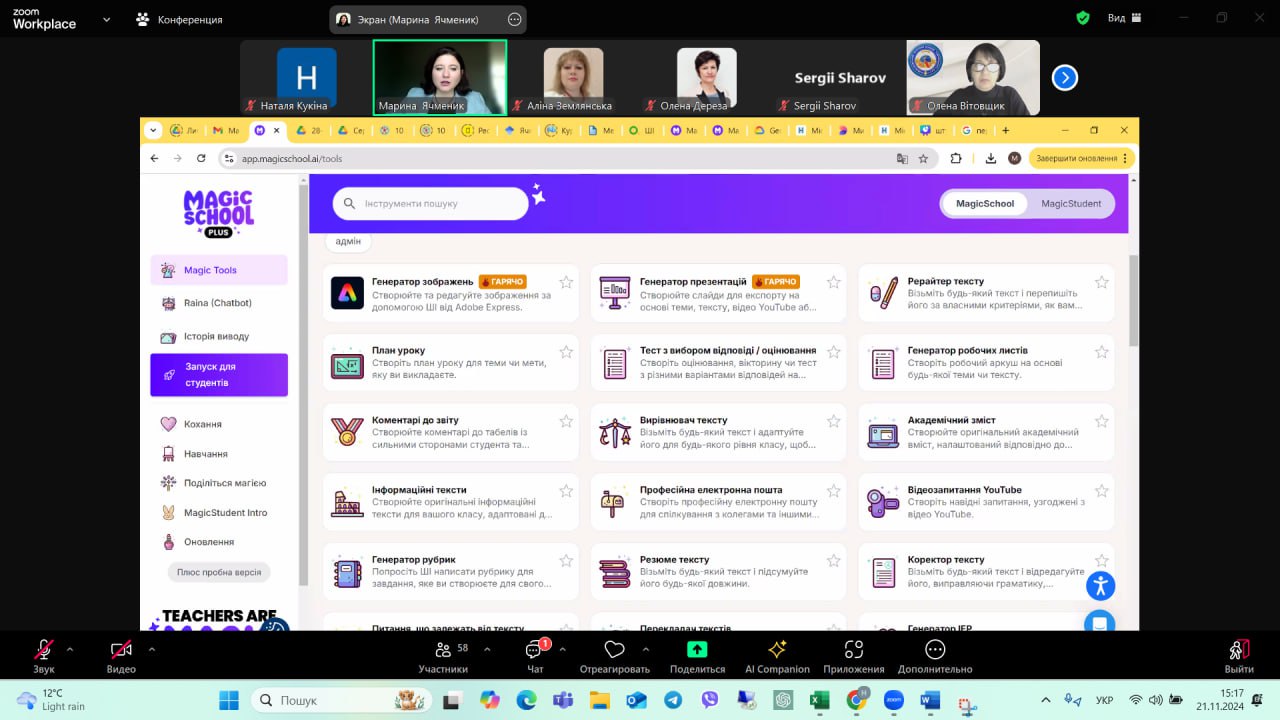
Task: Expand participants options arrow next to Участники
Action: pyautogui.click(x=487, y=649)
